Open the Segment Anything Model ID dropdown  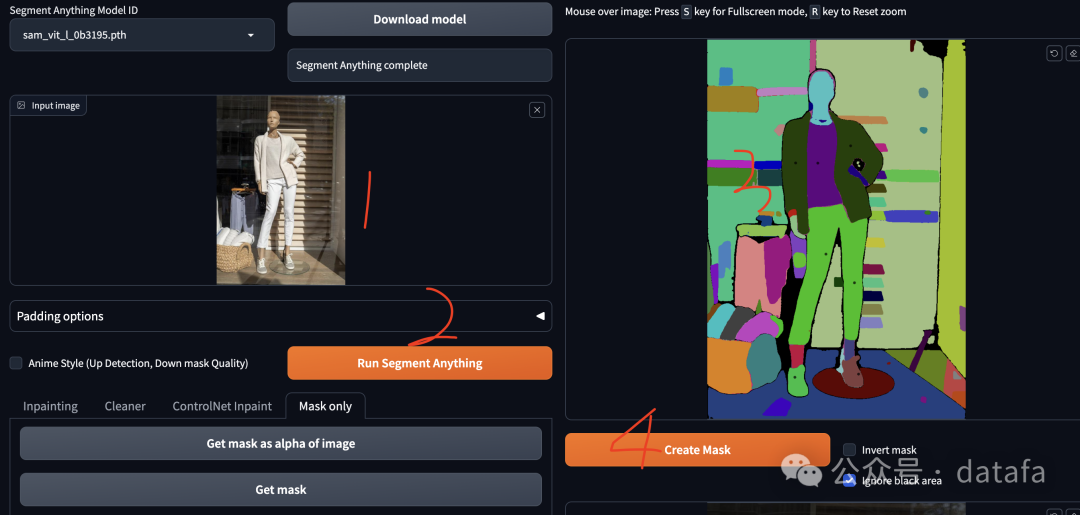click(141, 35)
